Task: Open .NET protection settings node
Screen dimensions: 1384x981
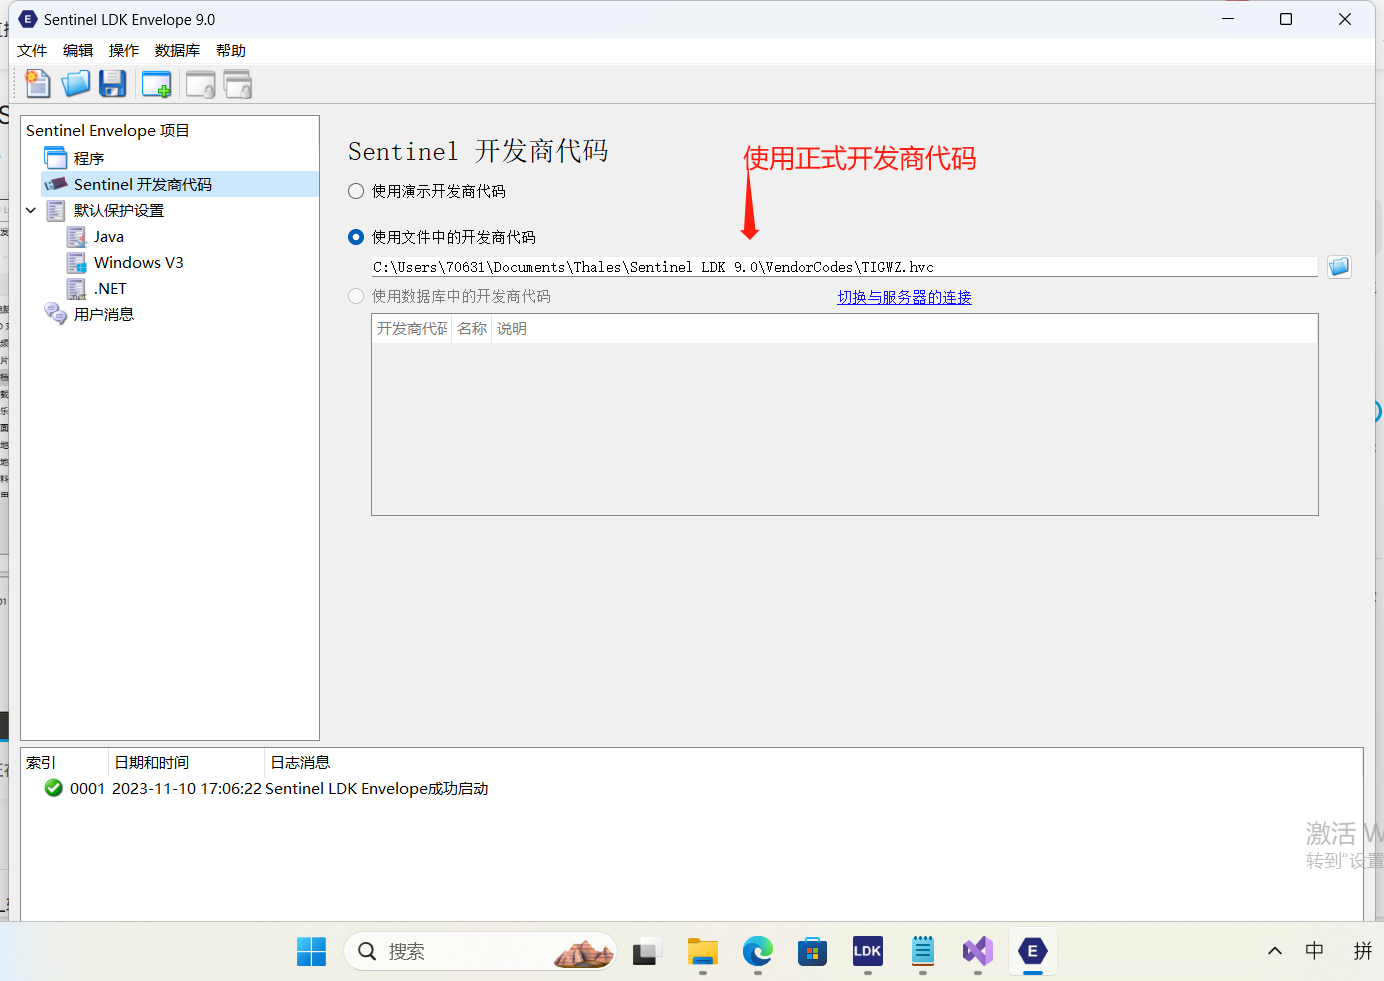Action: coord(110,288)
